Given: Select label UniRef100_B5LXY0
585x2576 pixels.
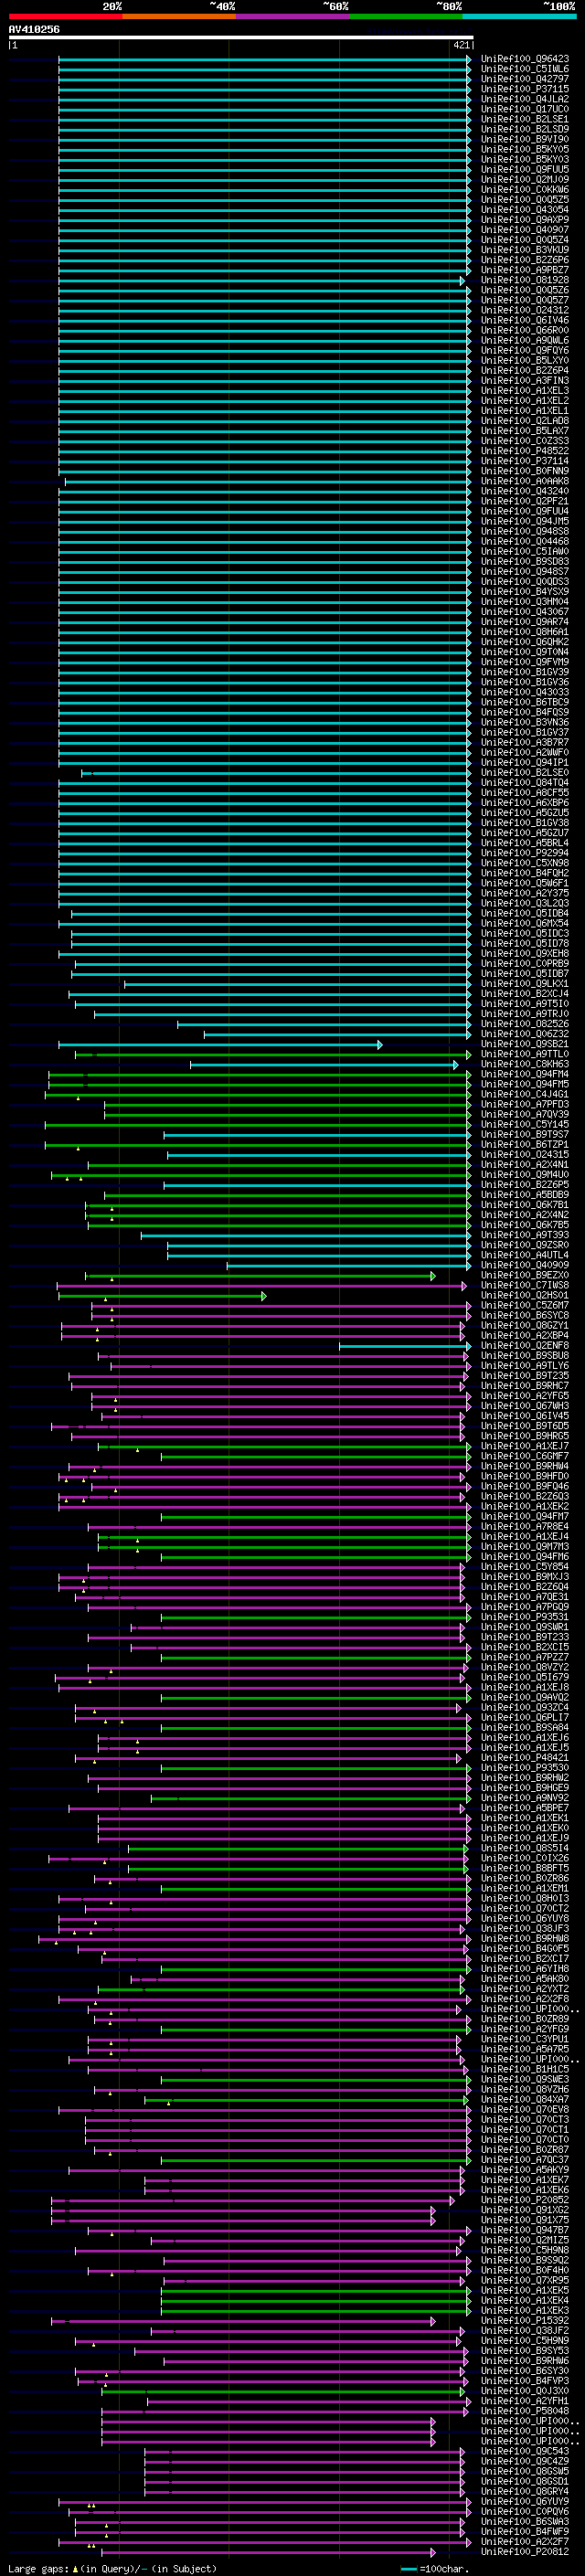Looking at the screenshot, I should point(525,360).
